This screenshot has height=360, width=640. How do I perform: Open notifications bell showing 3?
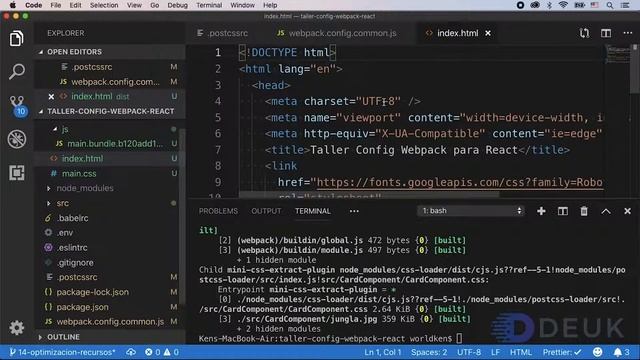click(x=622, y=352)
